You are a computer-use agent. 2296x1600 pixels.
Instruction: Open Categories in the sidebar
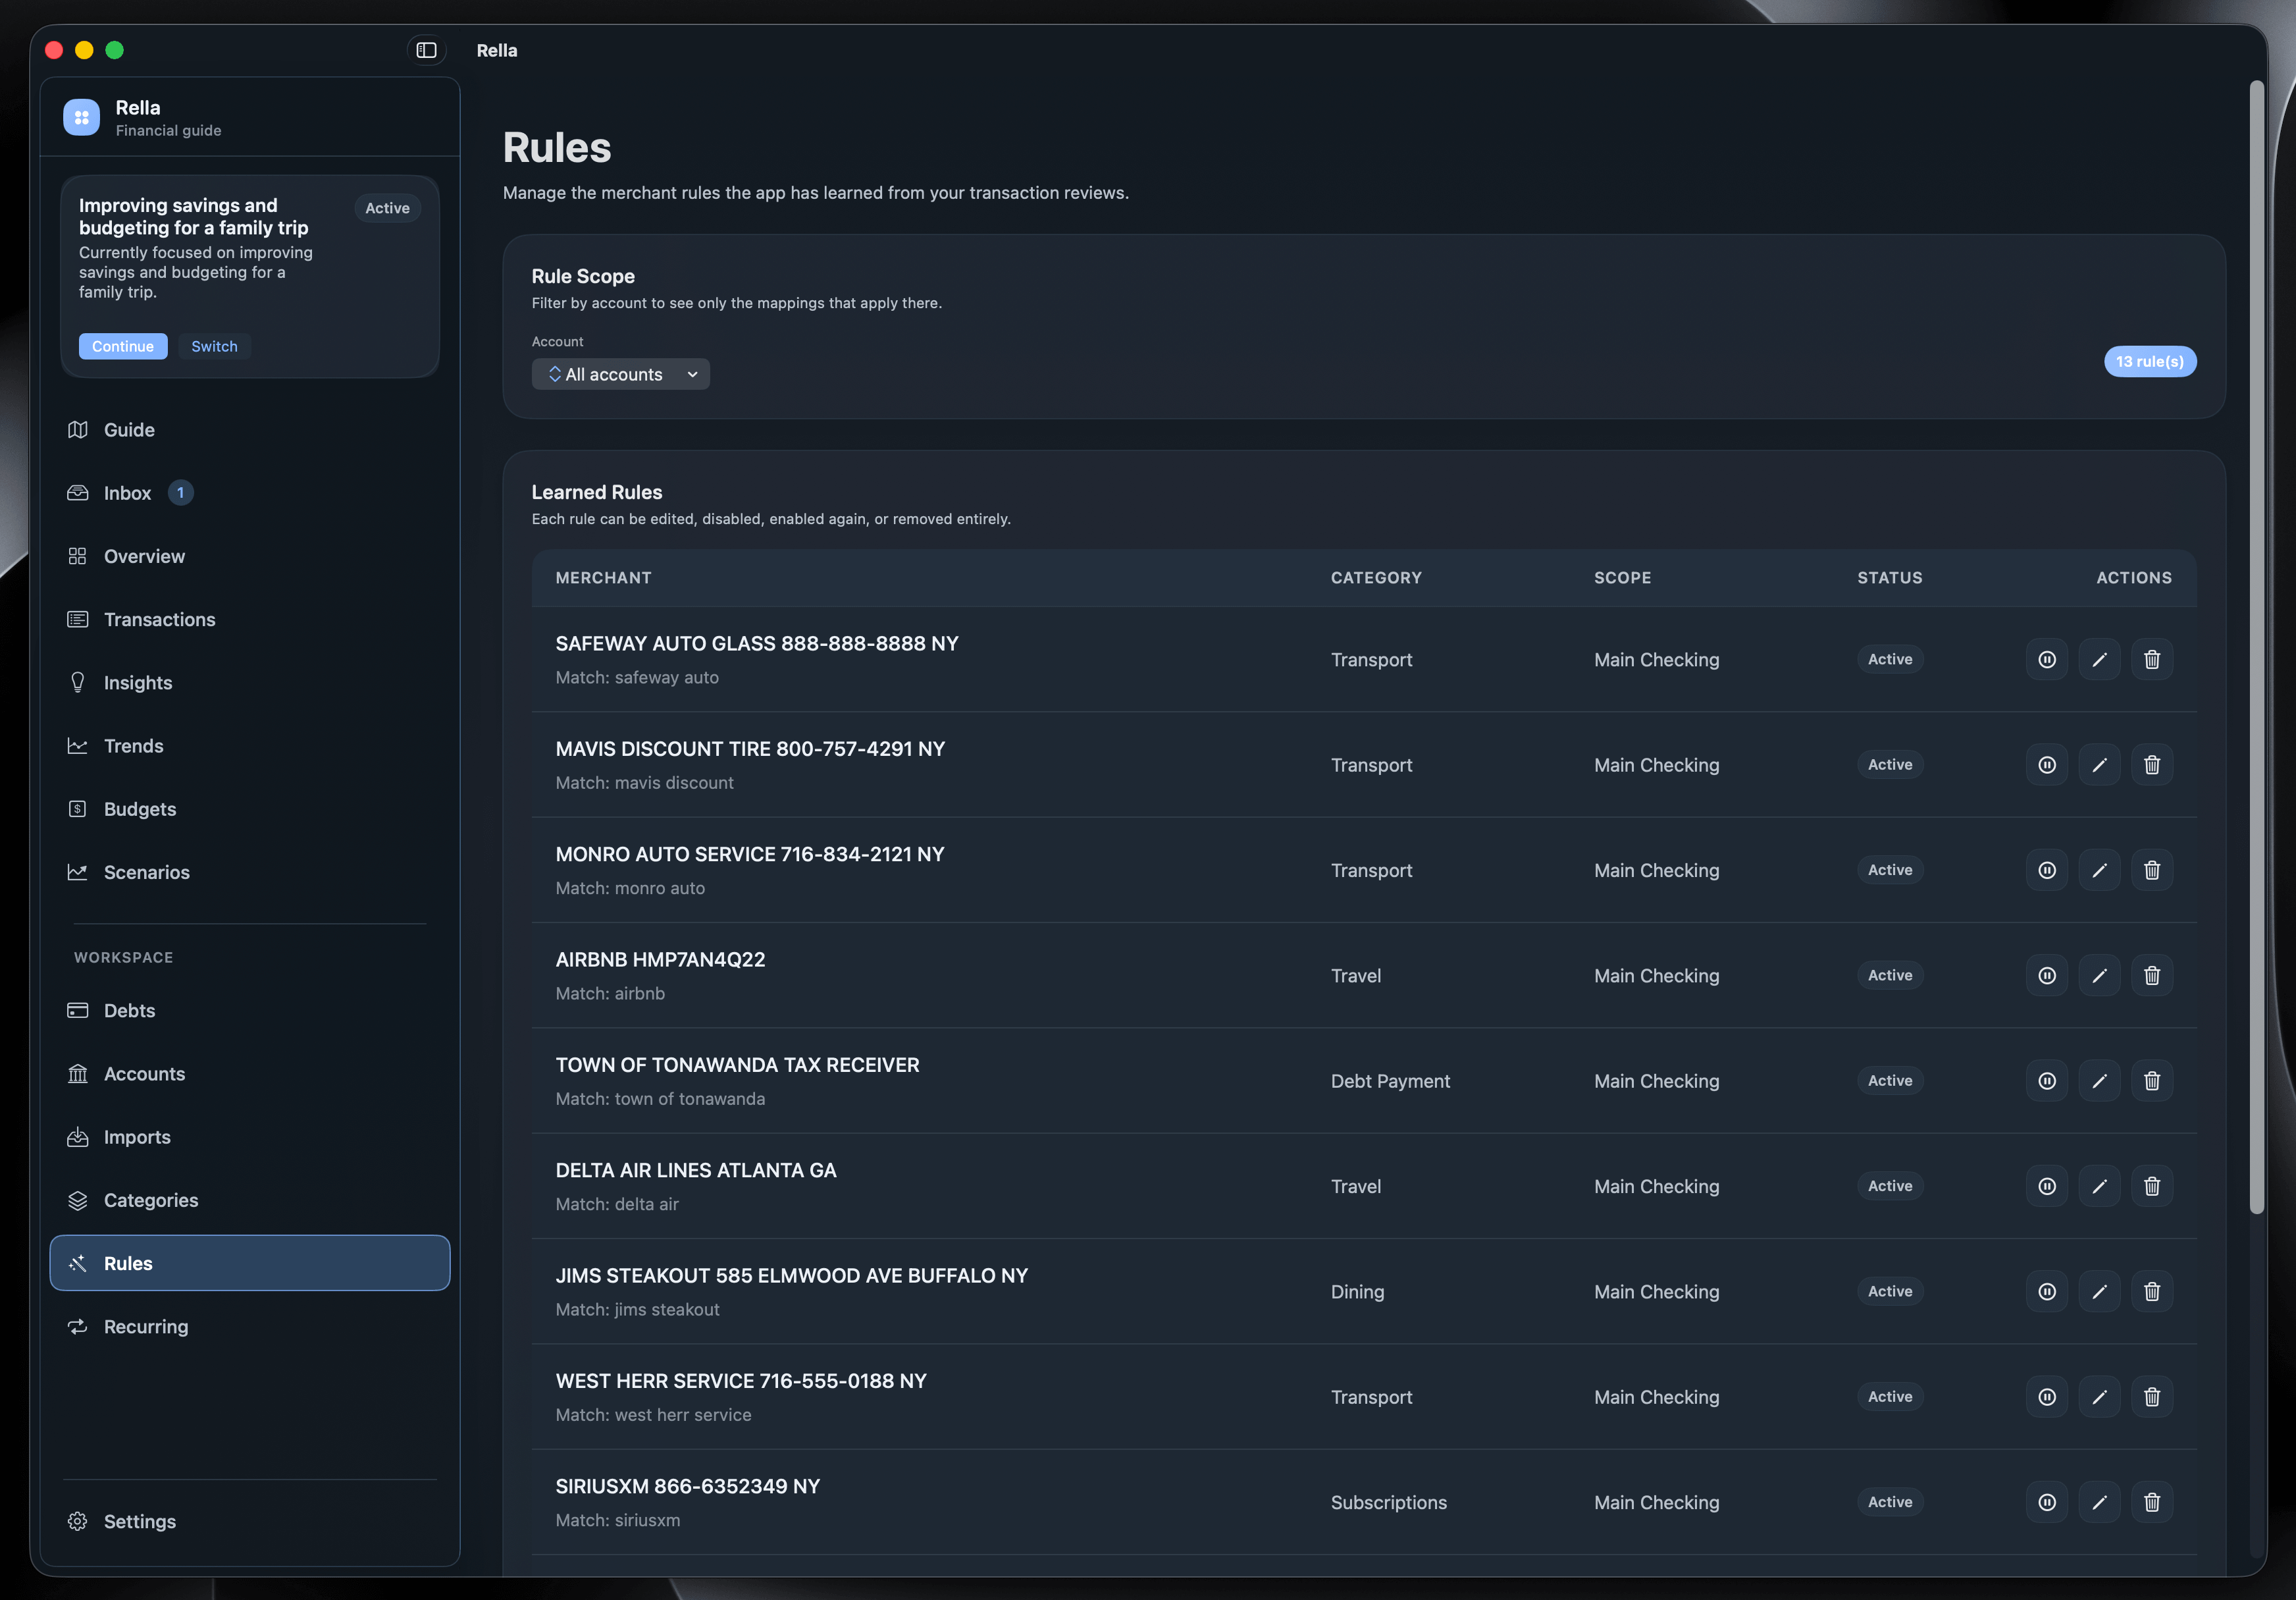250,1200
